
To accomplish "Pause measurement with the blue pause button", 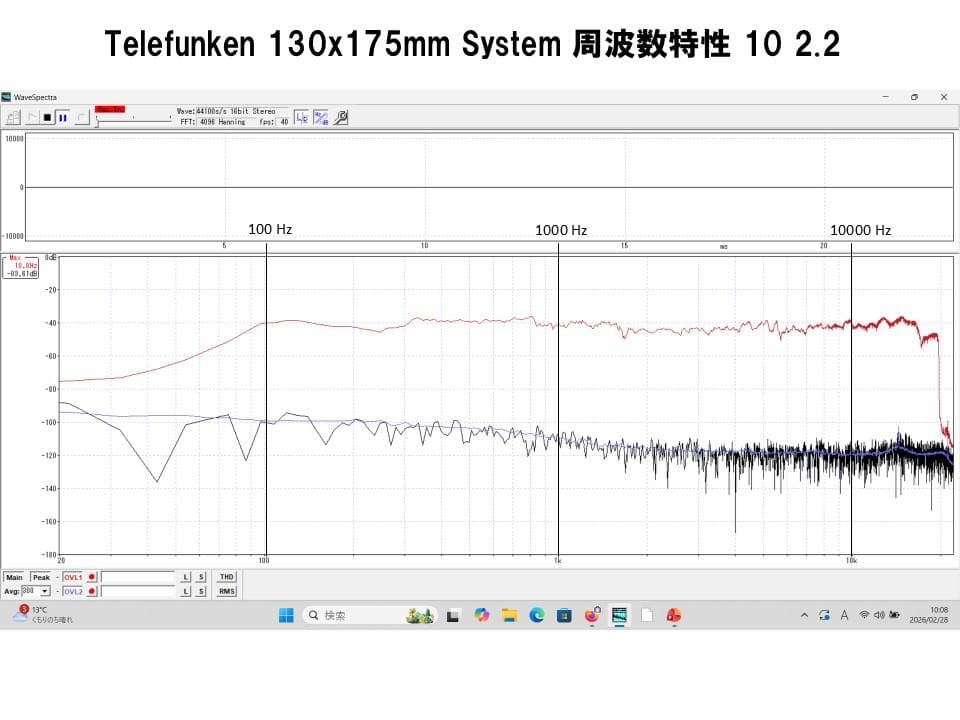I will click(x=62, y=118).
